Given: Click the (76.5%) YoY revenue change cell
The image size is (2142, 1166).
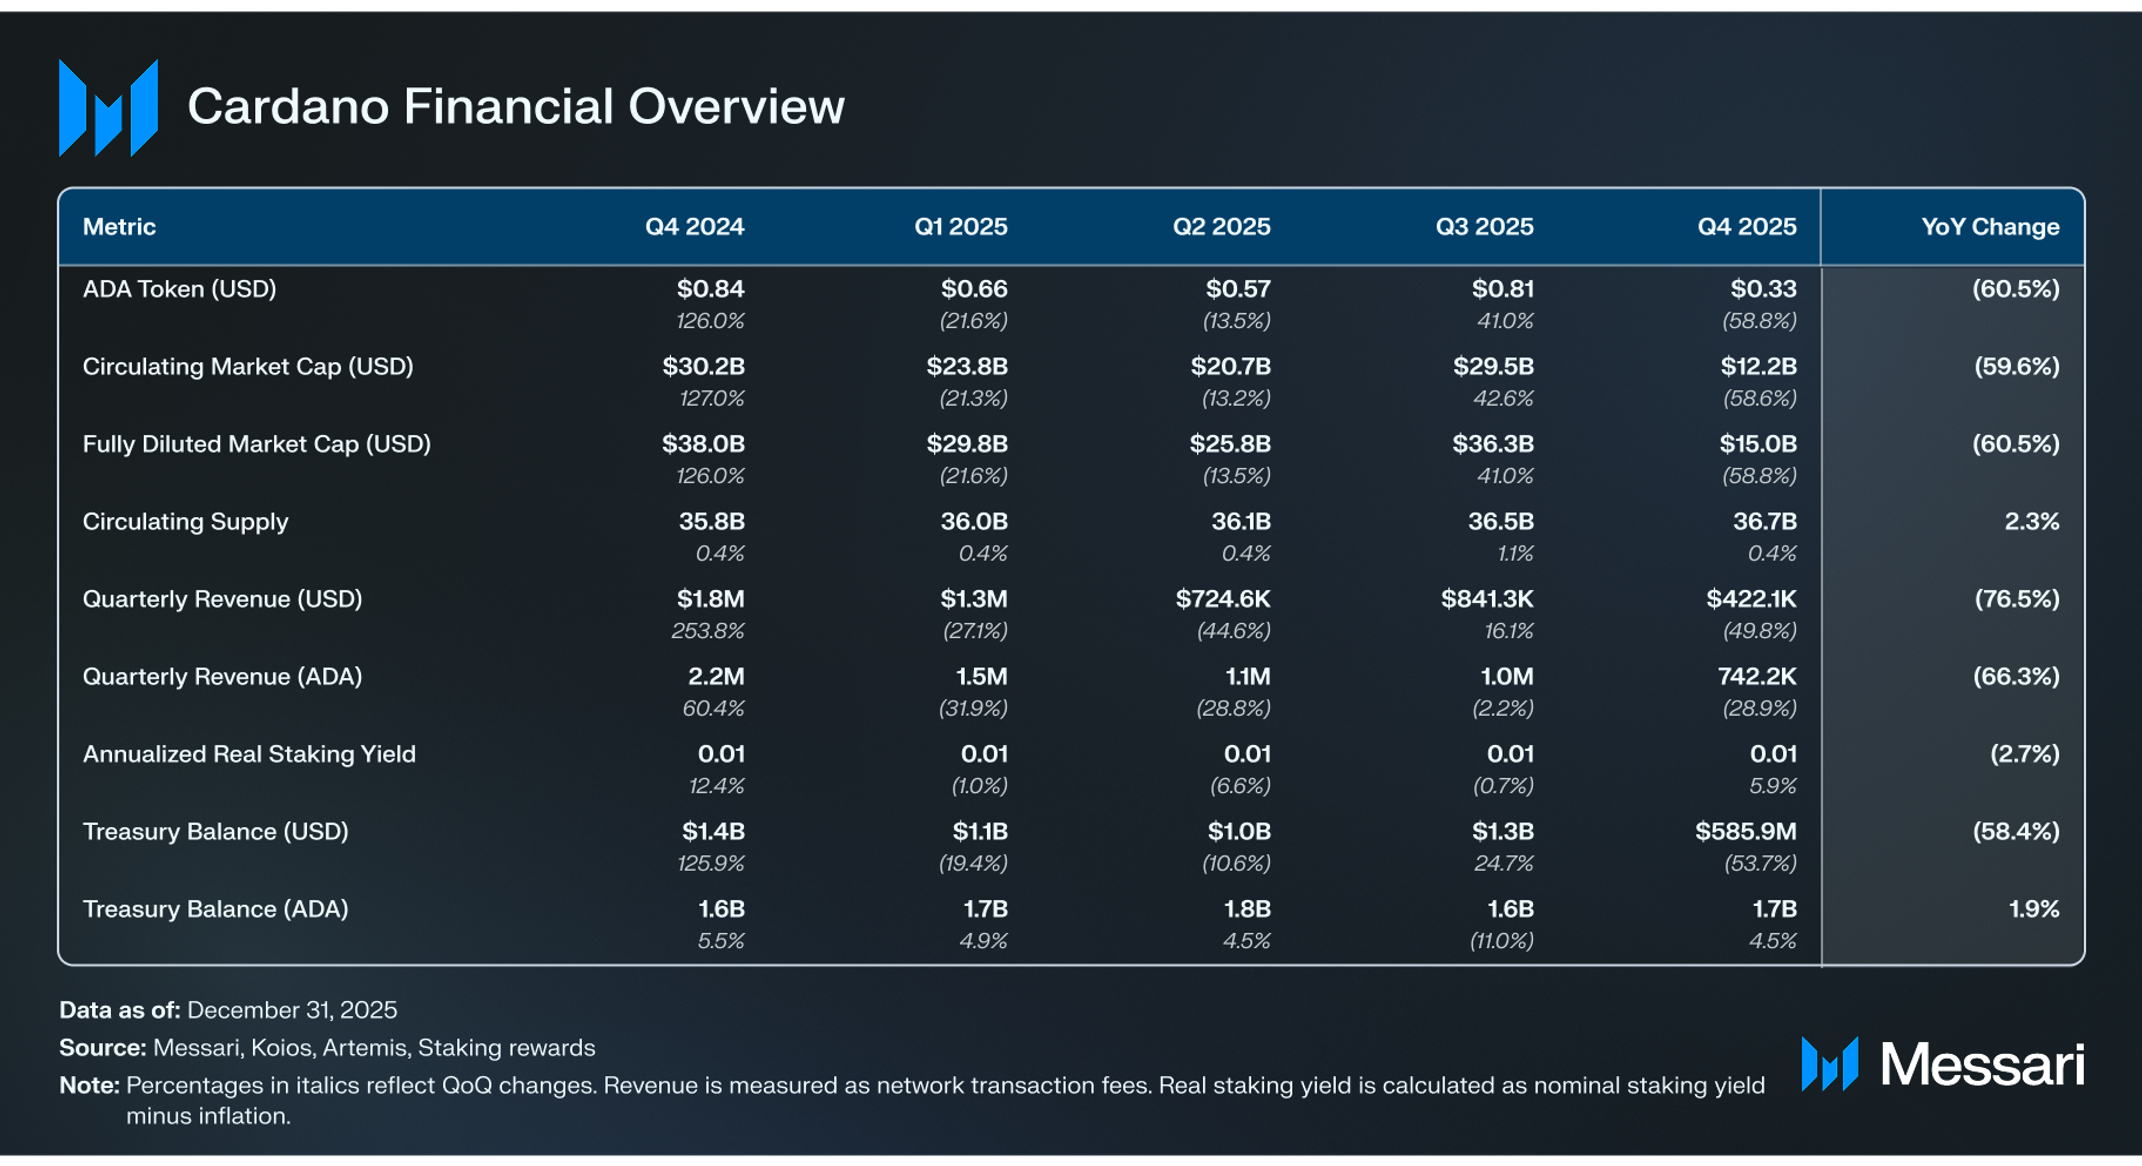Looking at the screenshot, I should point(2016,599).
